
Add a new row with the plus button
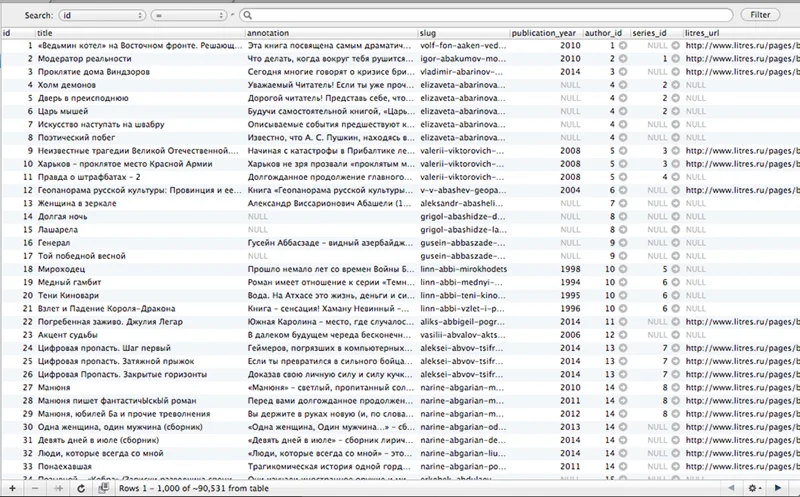pyautogui.click(x=12, y=487)
